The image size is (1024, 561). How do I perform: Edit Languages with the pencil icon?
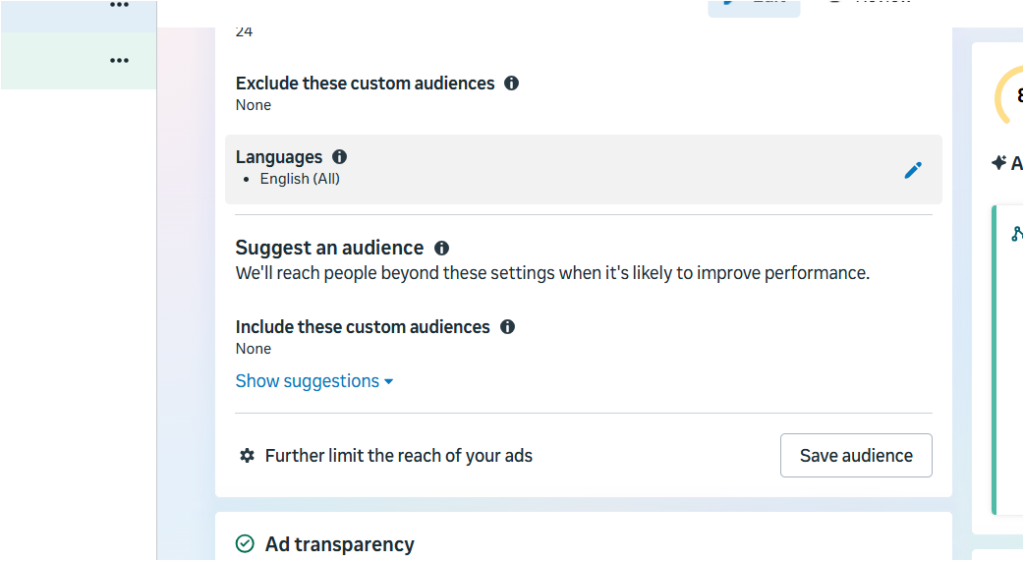913,170
